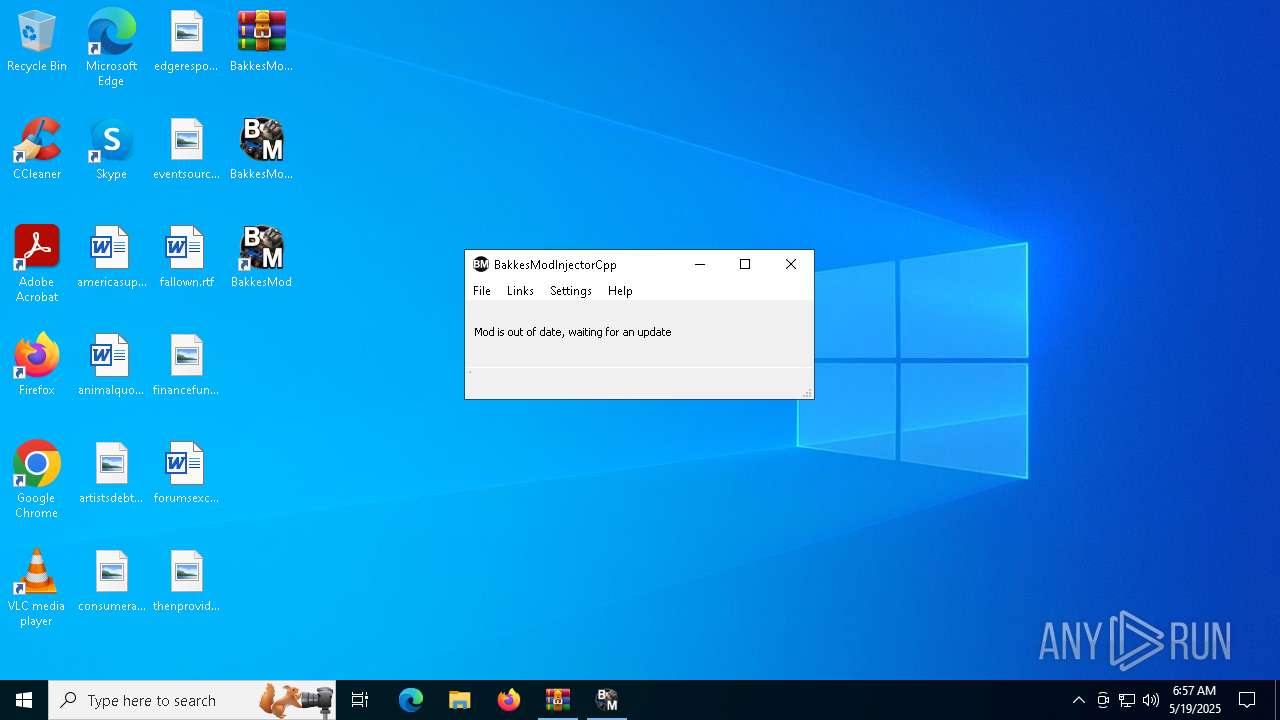
Task: Select the fallown.rtf document icon
Action: (186, 258)
